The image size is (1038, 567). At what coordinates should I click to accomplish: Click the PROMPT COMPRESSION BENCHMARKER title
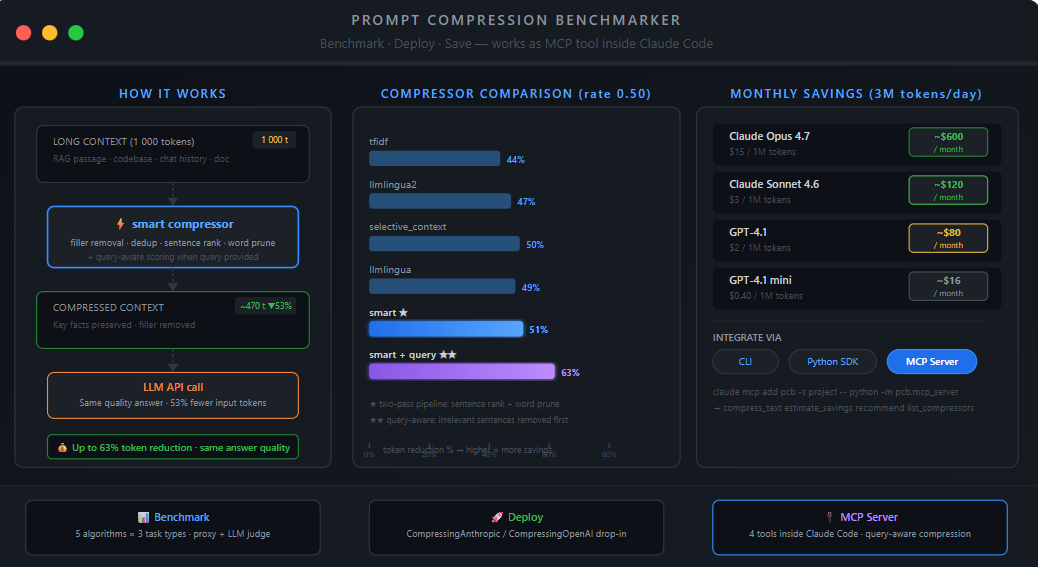coord(516,20)
